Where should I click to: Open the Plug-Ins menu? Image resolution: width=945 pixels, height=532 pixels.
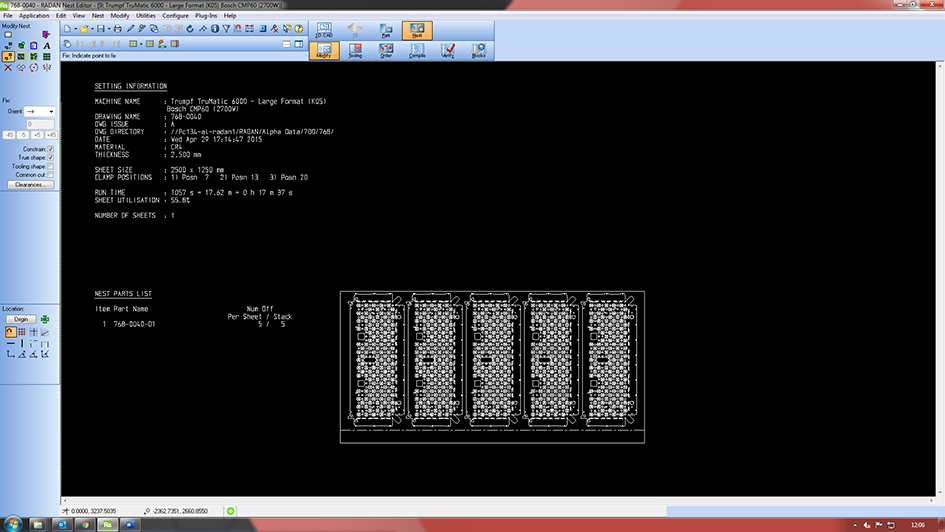coord(206,16)
